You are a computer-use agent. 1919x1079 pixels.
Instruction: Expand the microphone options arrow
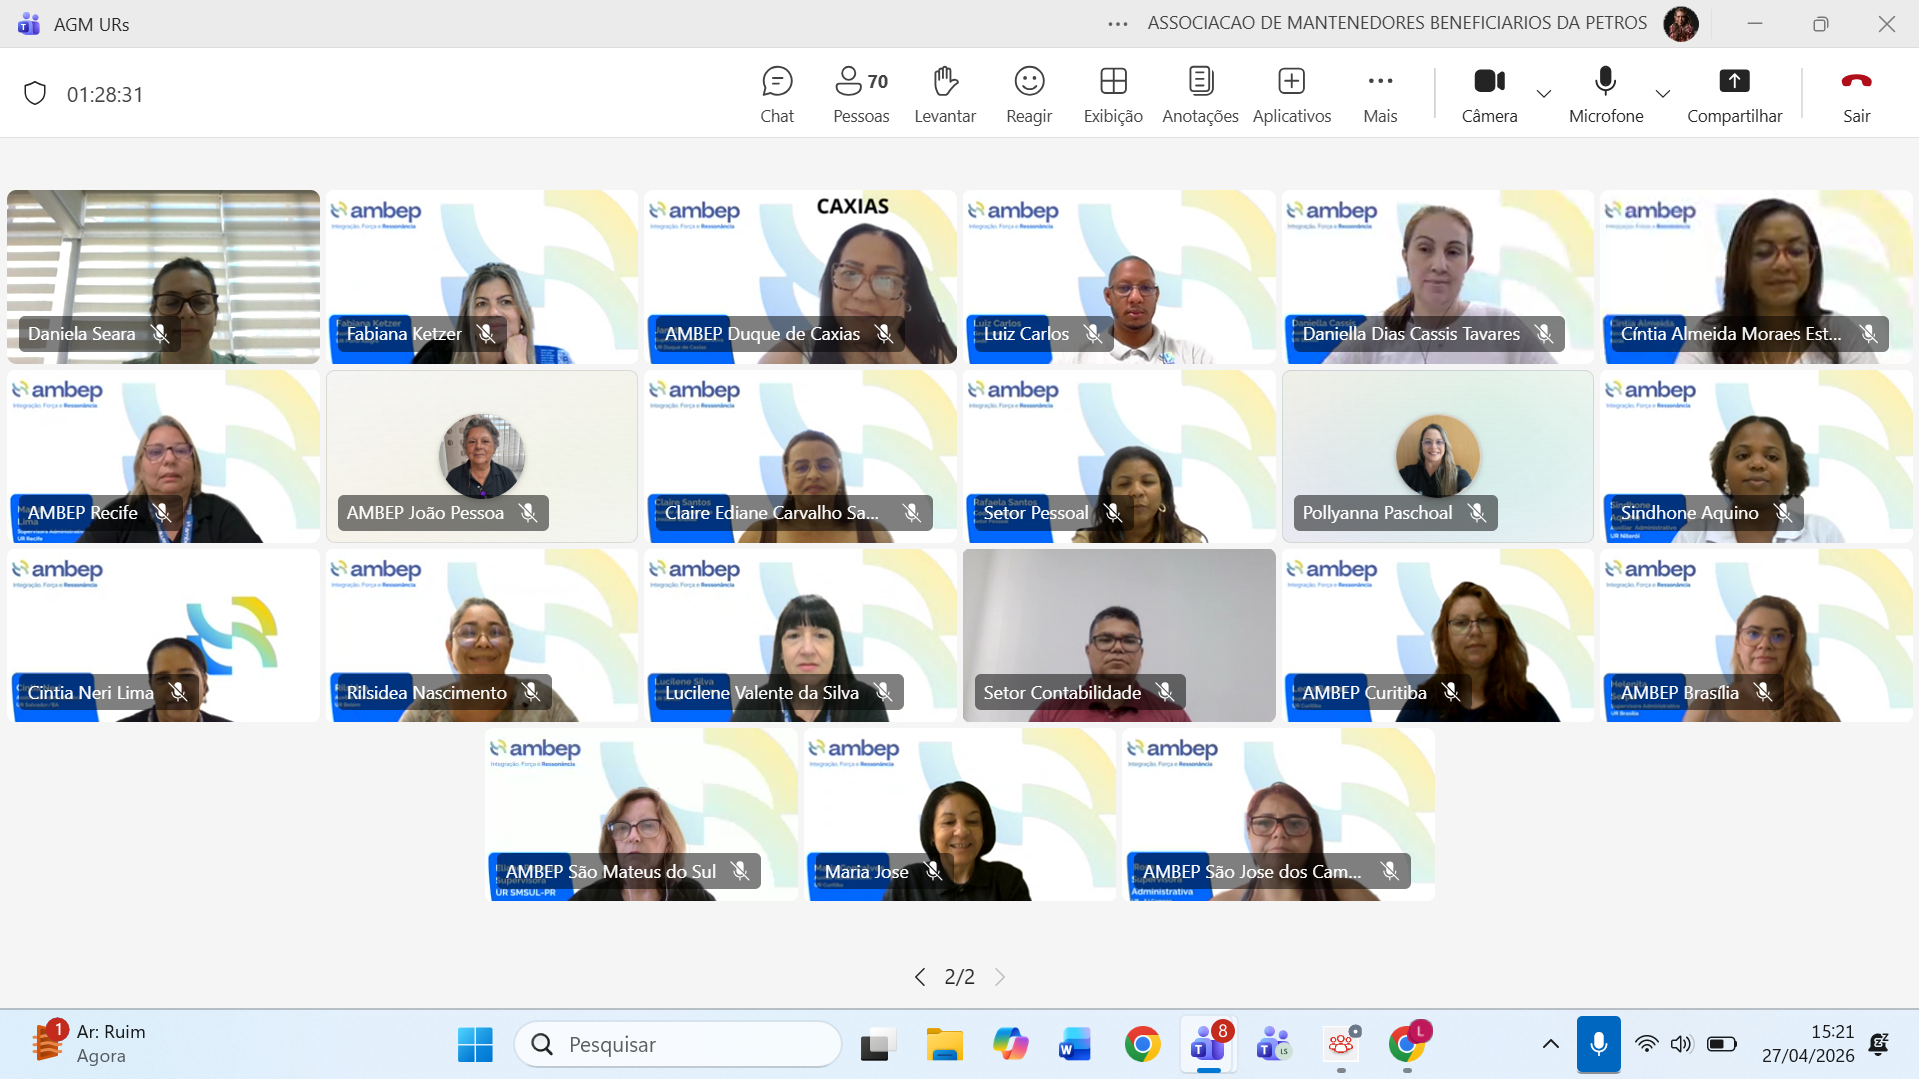1663,94
